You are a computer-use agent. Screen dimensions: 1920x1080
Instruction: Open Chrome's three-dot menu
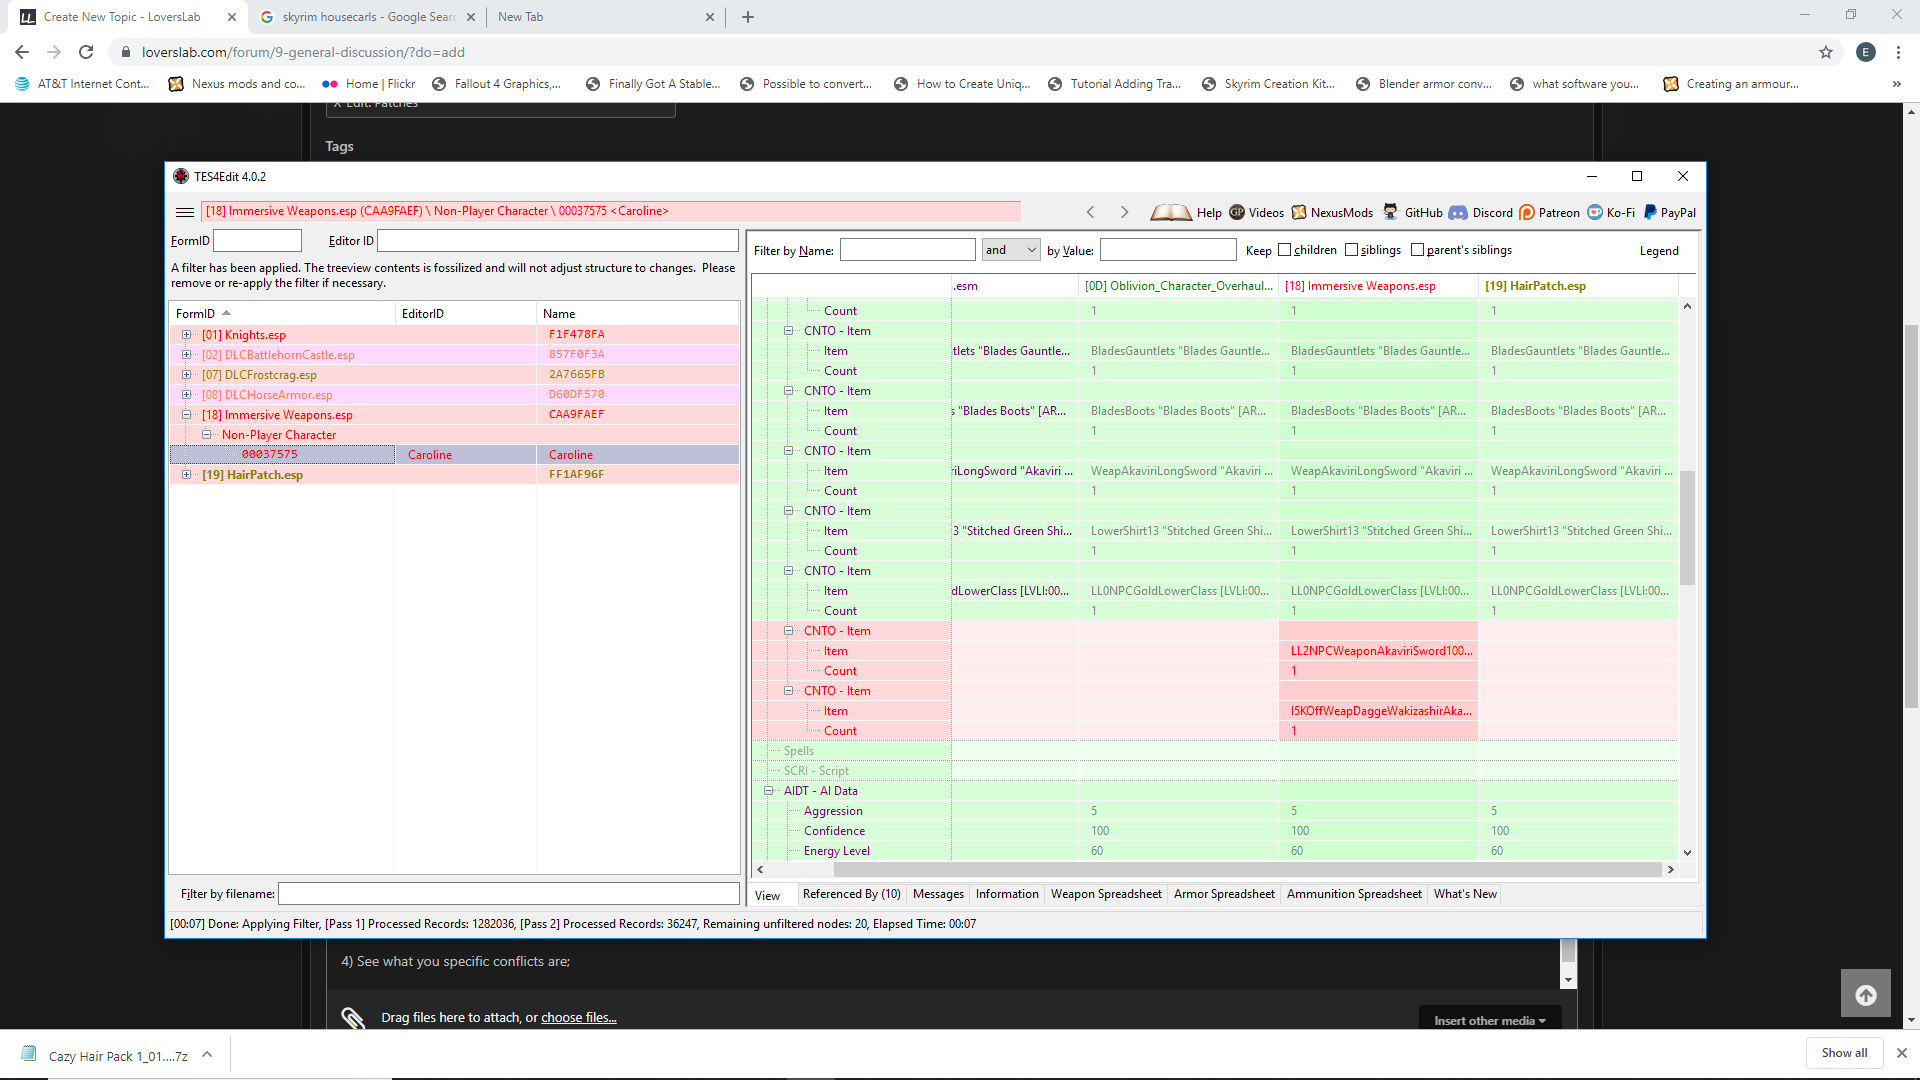(x=1898, y=52)
